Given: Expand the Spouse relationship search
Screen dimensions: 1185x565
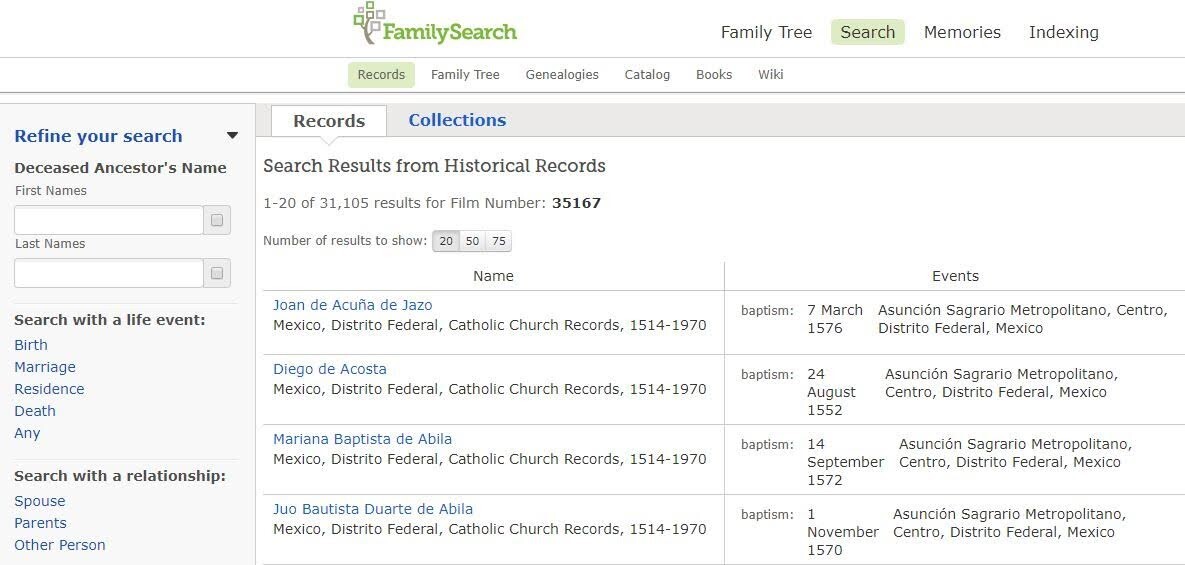Looking at the screenshot, I should (40, 501).
